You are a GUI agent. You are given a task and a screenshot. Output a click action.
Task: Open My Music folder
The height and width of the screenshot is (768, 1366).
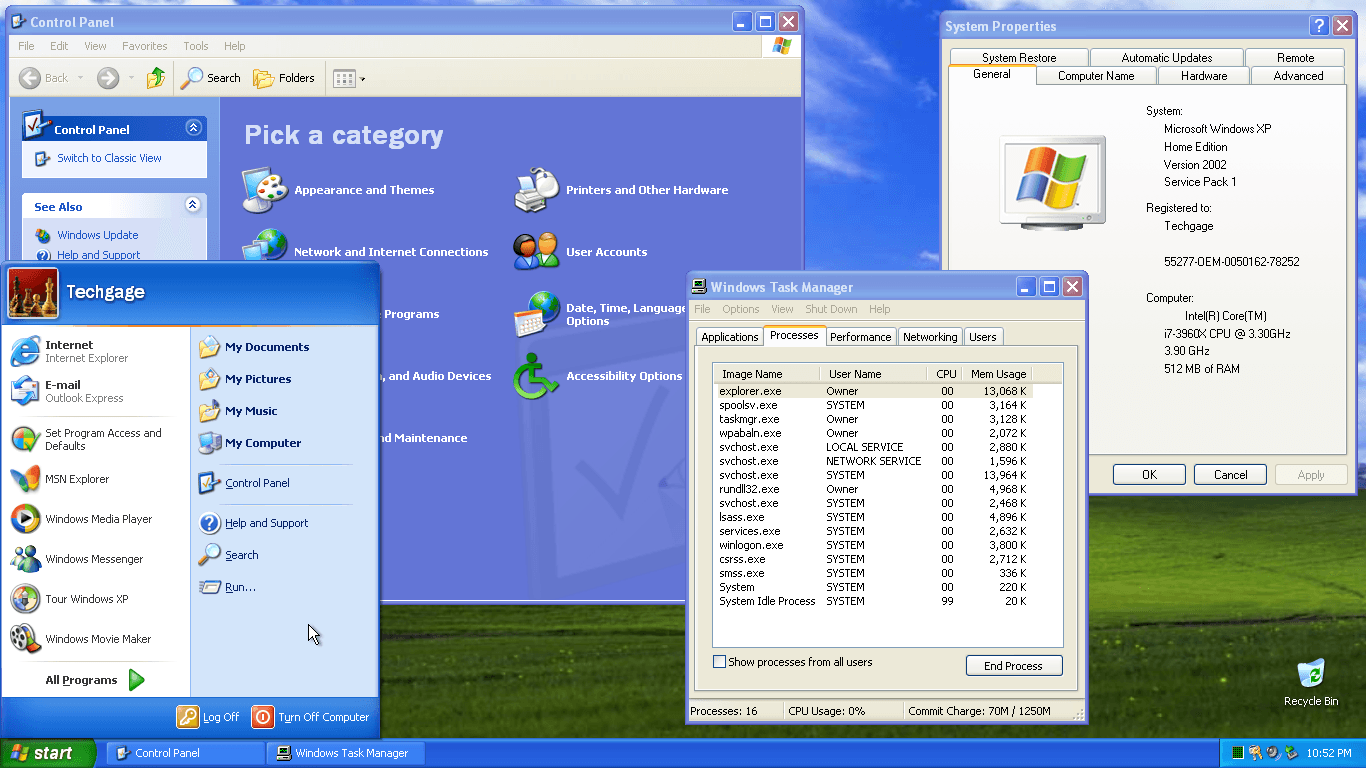click(238, 411)
